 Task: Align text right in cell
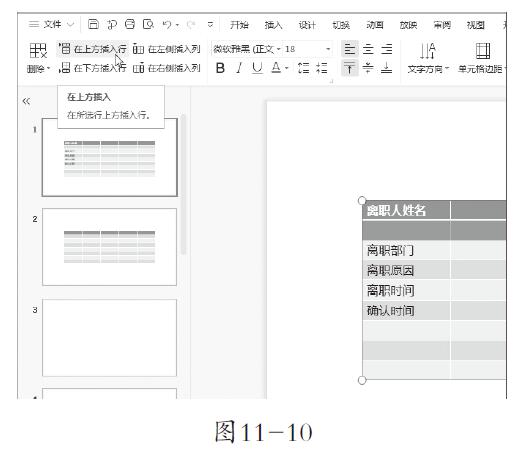tap(387, 49)
